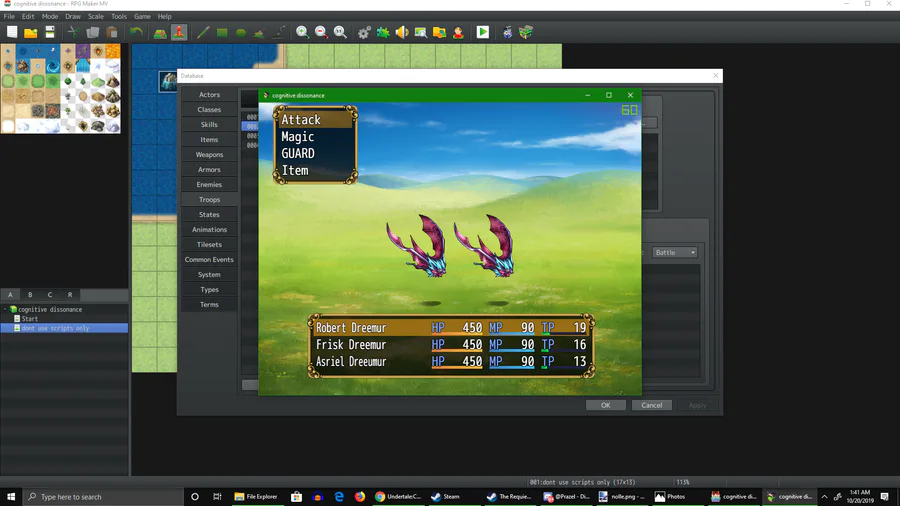Click Cancel in the Database dialog
This screenshot has height=506, width=900.
651,405
